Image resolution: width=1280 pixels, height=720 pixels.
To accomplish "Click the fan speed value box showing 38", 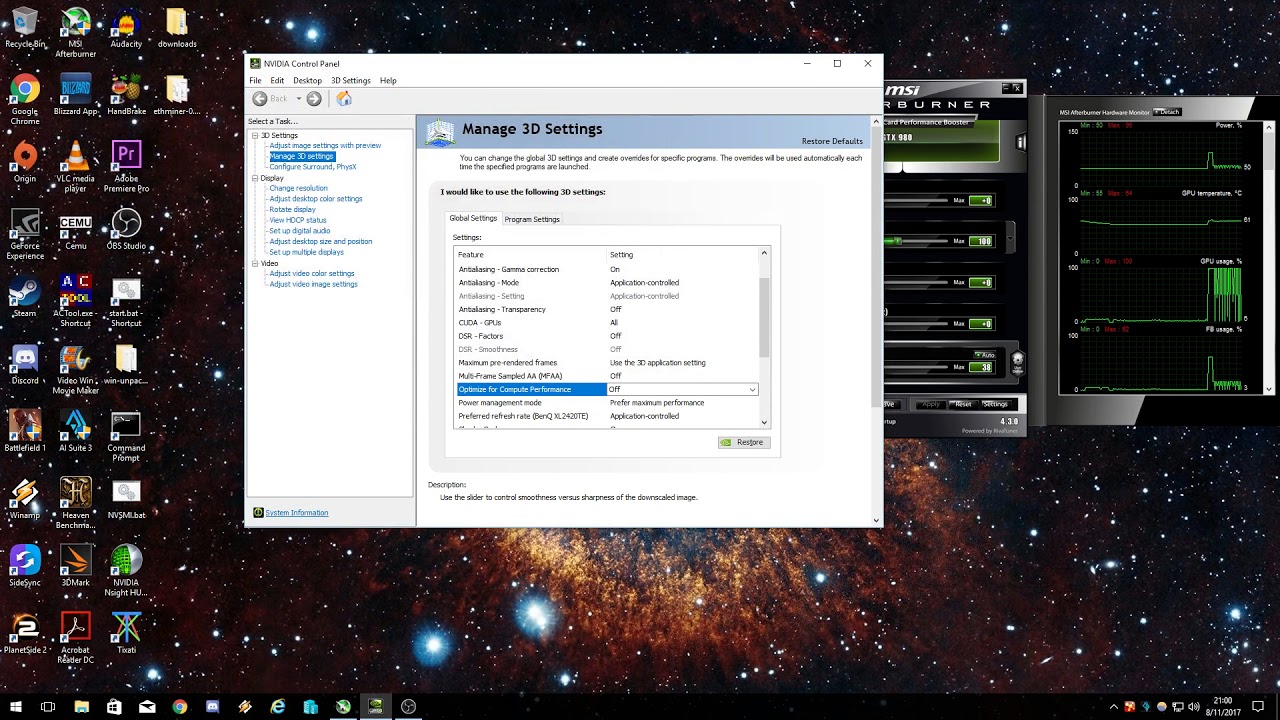I will pyautogui.click(x=981, y=367).
